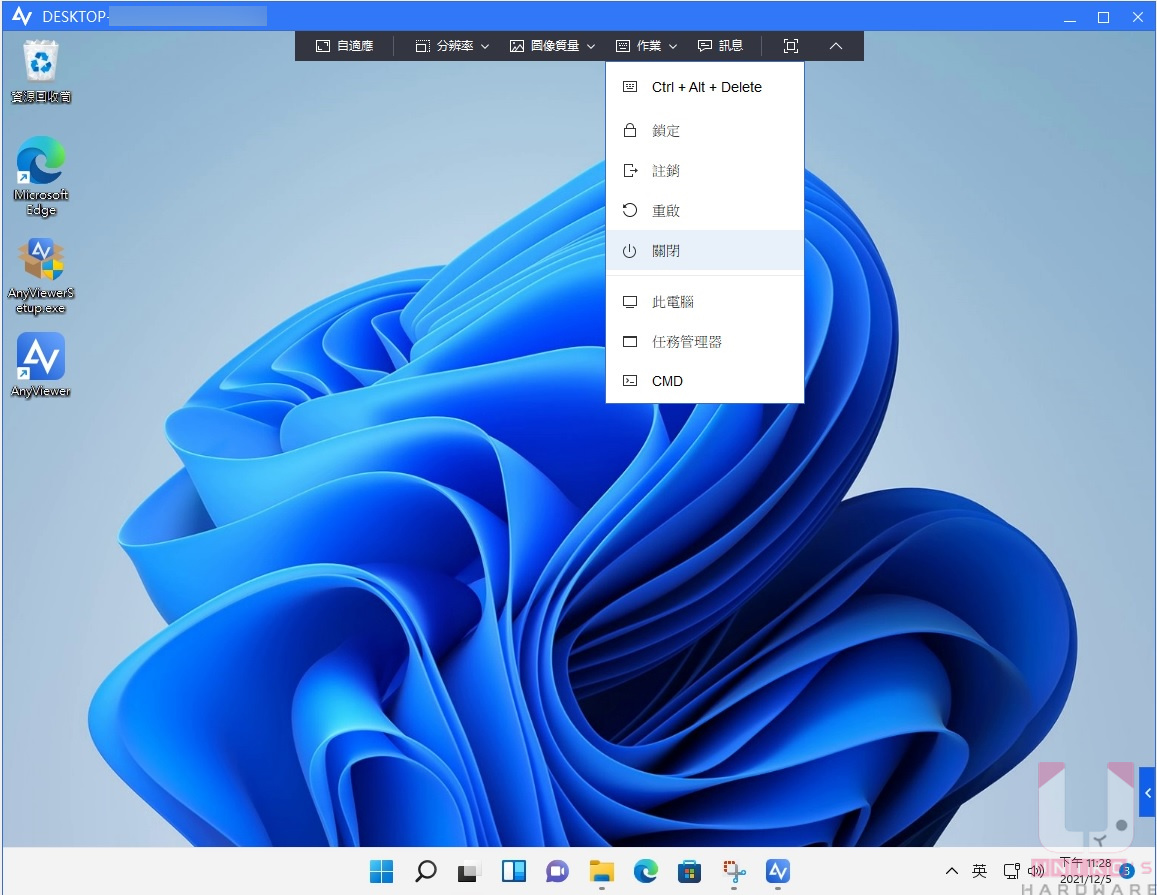The width and height of the screenshot is (1157, 895).
Task: Select the AnyViewerSetup.exe desktop file
Action: pyautogui.click(x=41, y=276)
